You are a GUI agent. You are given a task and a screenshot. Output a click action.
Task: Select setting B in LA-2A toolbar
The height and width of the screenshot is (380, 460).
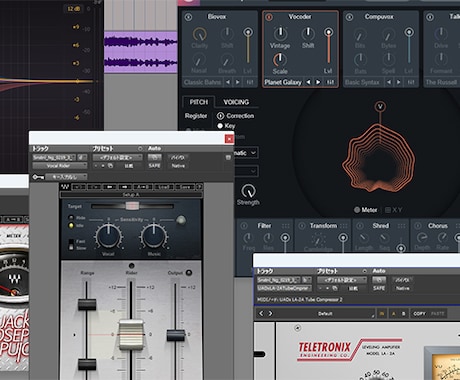(403, 314)
